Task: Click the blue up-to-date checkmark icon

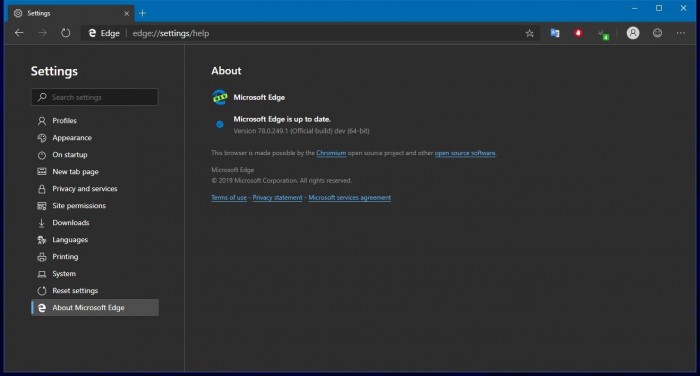Action: coord(220,125)
